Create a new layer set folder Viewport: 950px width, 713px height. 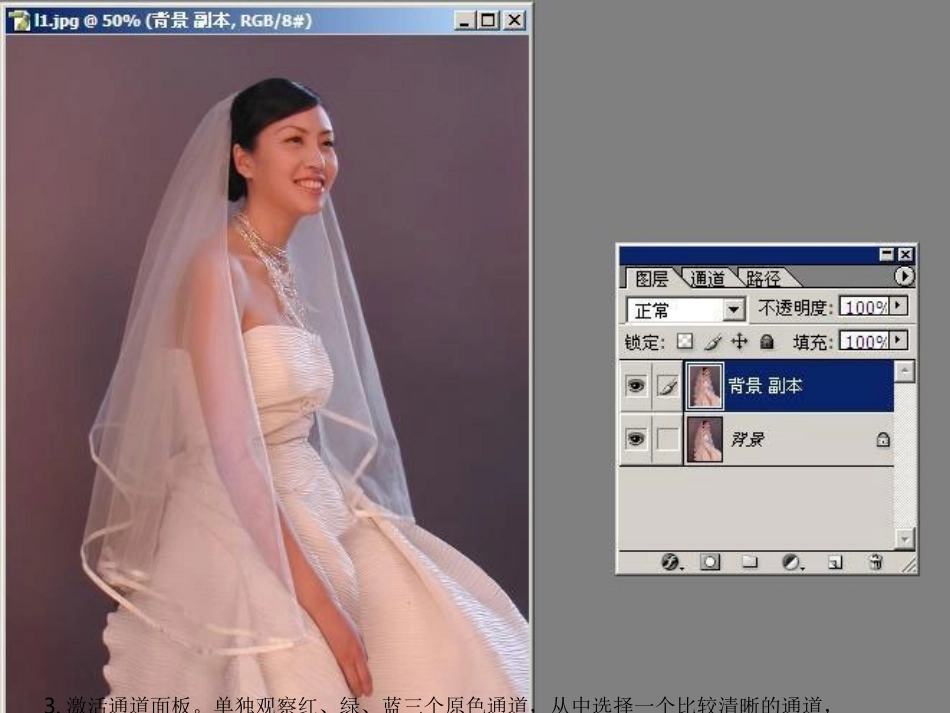(750, 562)
